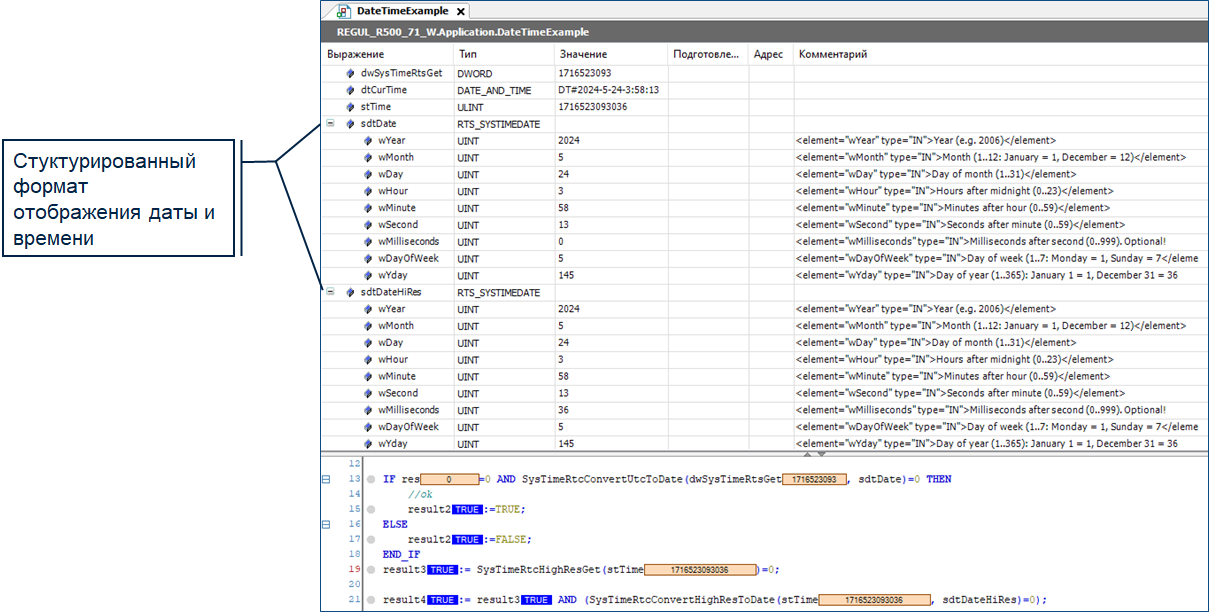Switch to the DateTimeExample tab
Viewport: 1209px width, 612px height.
click(404, 11)
